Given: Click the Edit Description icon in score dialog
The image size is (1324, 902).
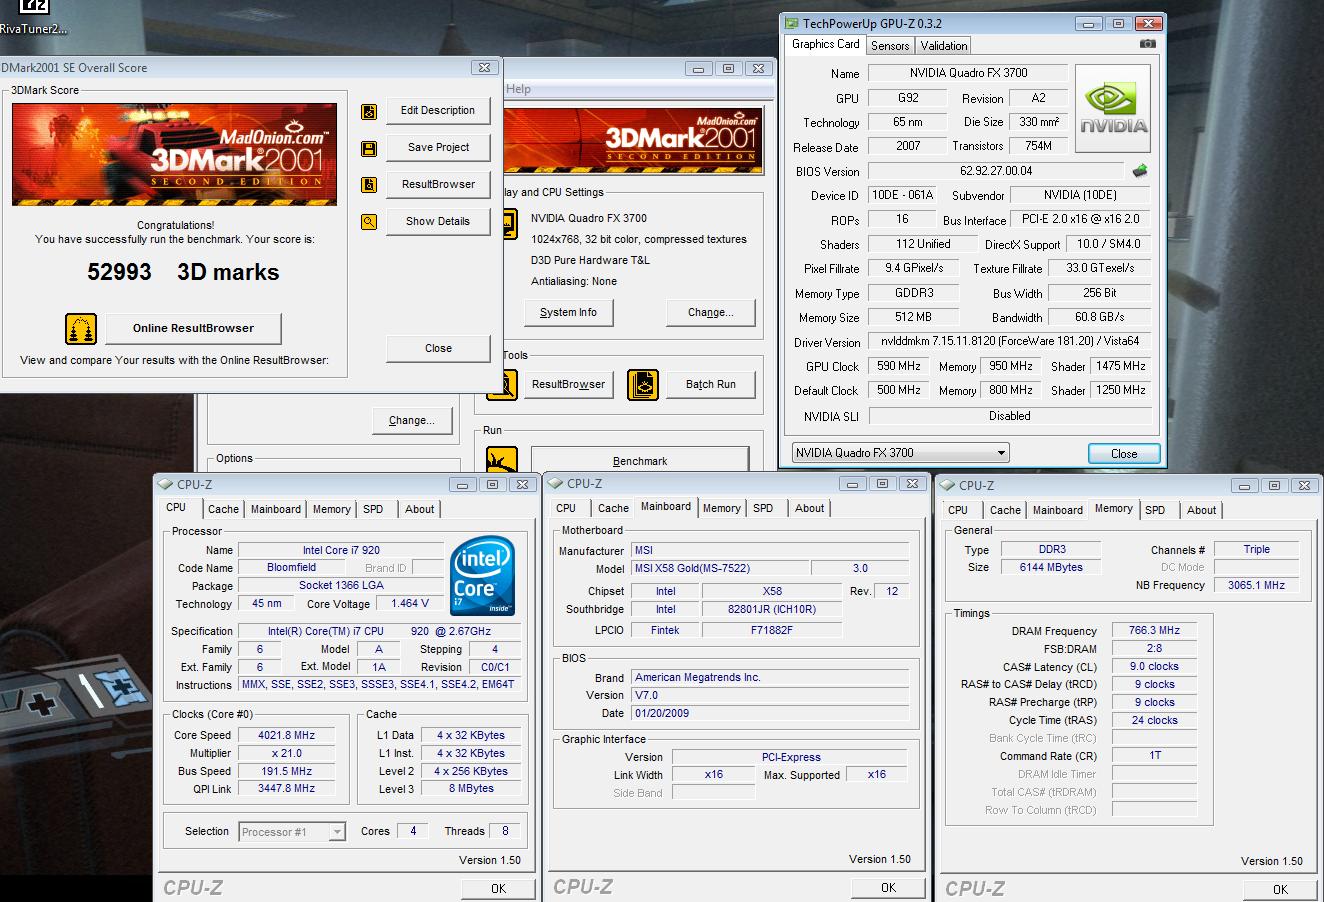Looking at the screenshot, I should 369,111.
